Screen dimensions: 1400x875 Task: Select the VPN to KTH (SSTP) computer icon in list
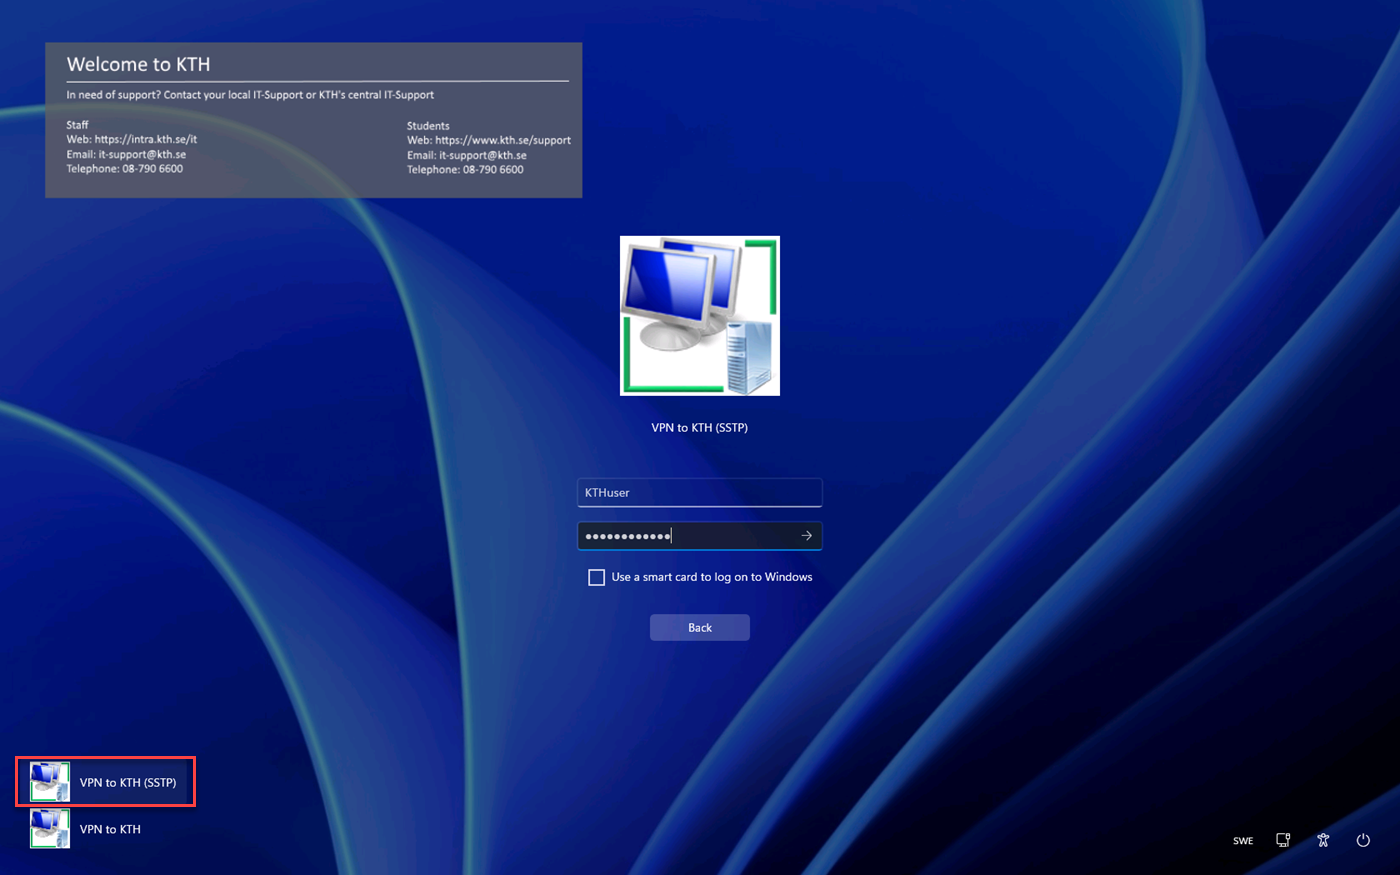[50, 782]
